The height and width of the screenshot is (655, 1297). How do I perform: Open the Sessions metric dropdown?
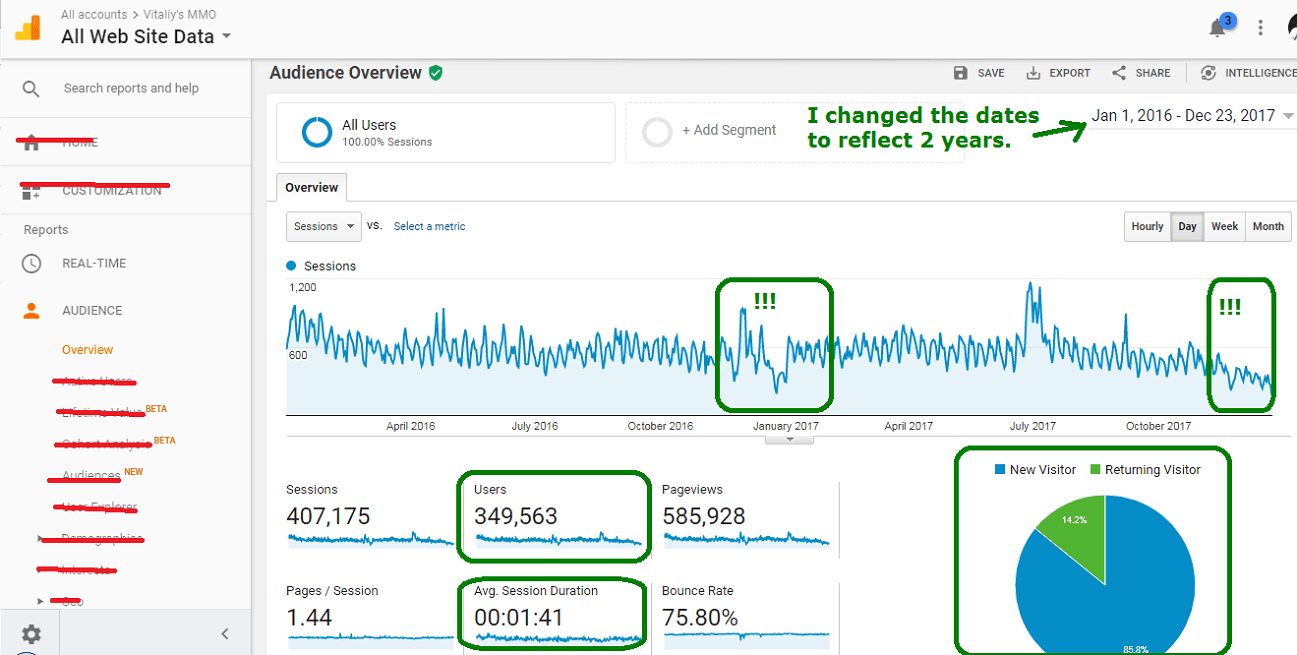[324, 227]
